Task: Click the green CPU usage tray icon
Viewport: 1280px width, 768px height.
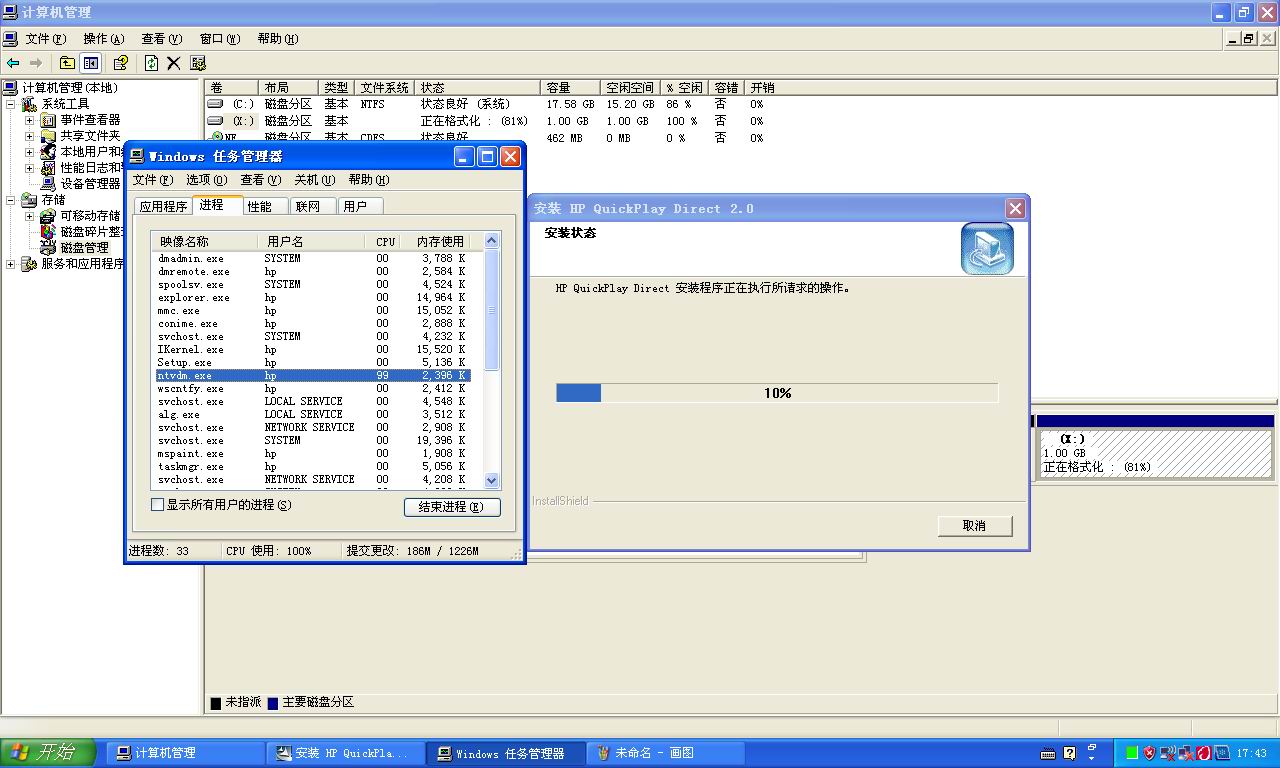Action: 1132,753
